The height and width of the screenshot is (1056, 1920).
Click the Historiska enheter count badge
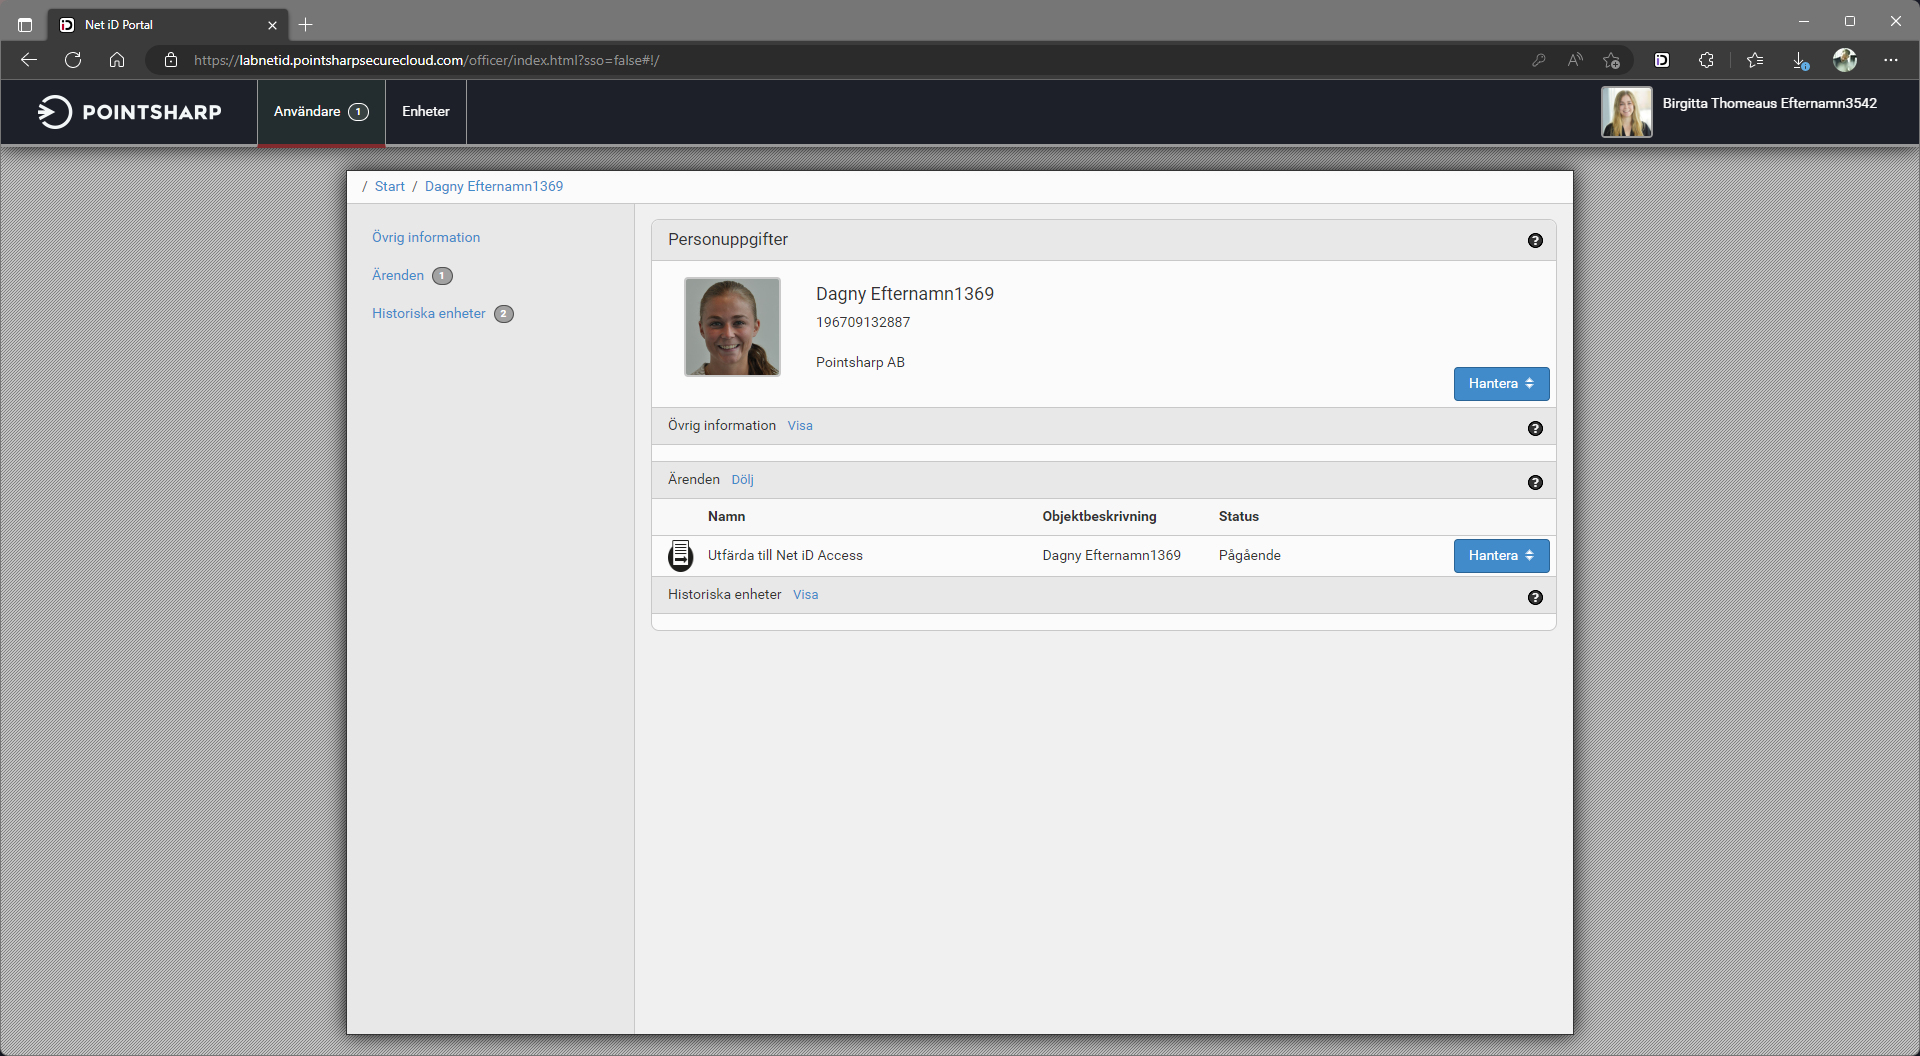[504, 314]
